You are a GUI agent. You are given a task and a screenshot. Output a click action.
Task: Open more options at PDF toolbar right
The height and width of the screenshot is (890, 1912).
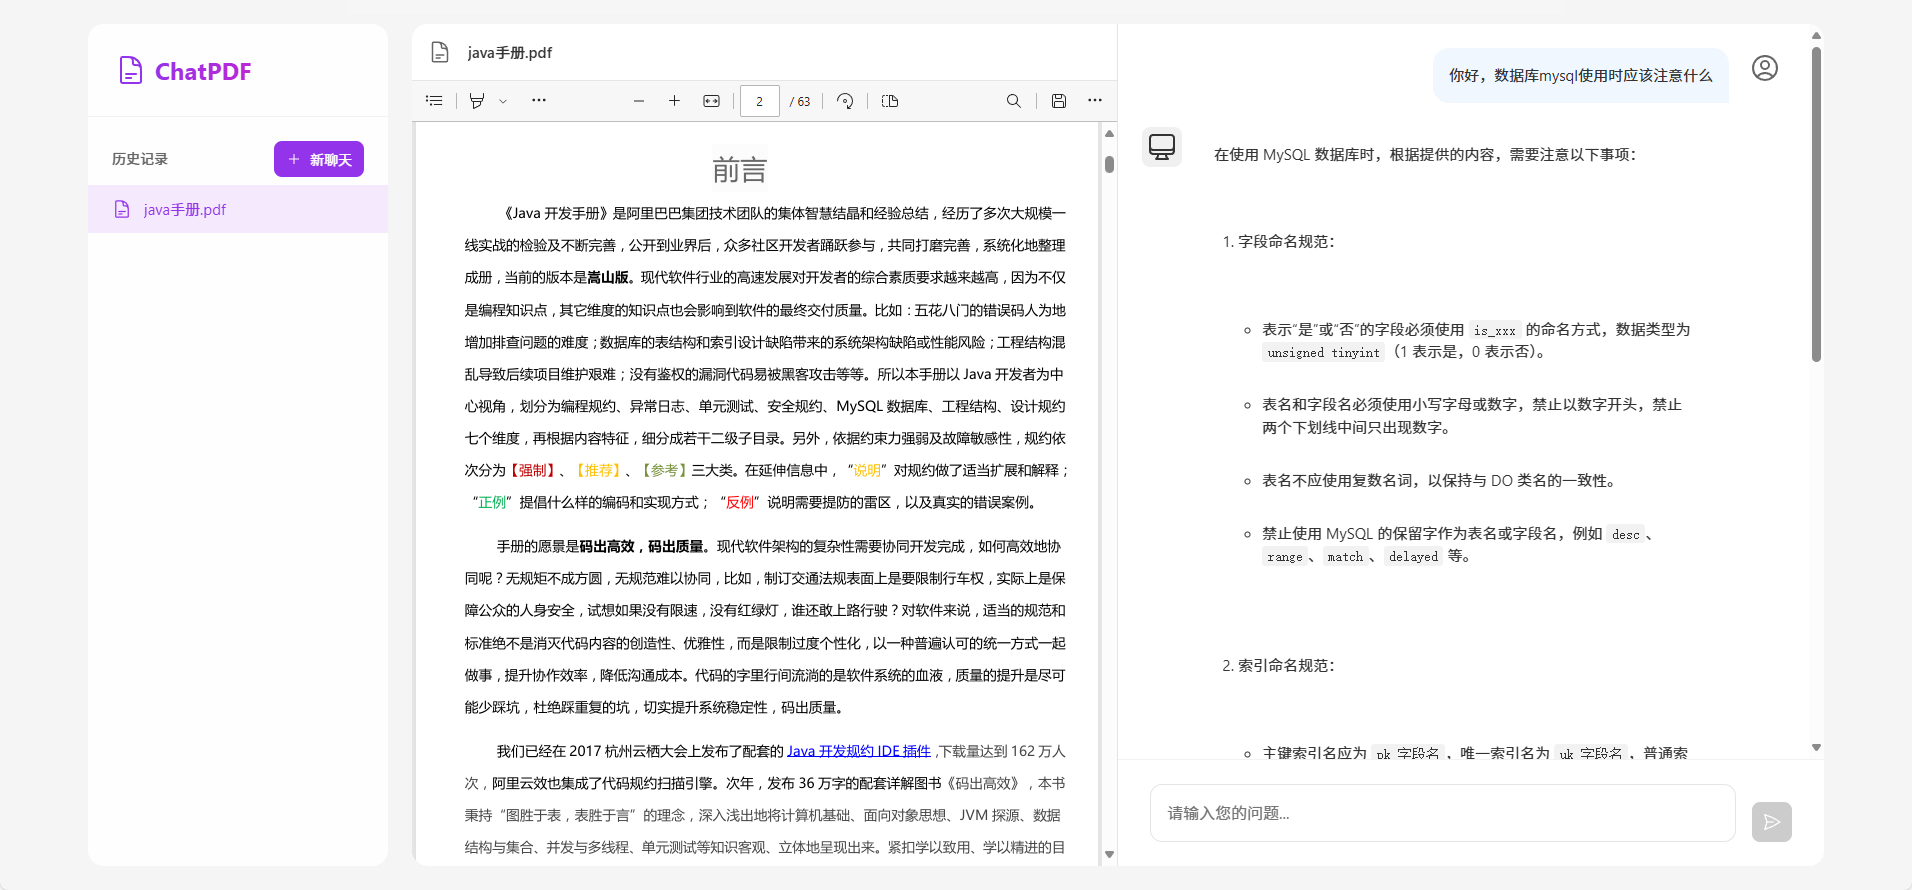tap(1095, 101)
